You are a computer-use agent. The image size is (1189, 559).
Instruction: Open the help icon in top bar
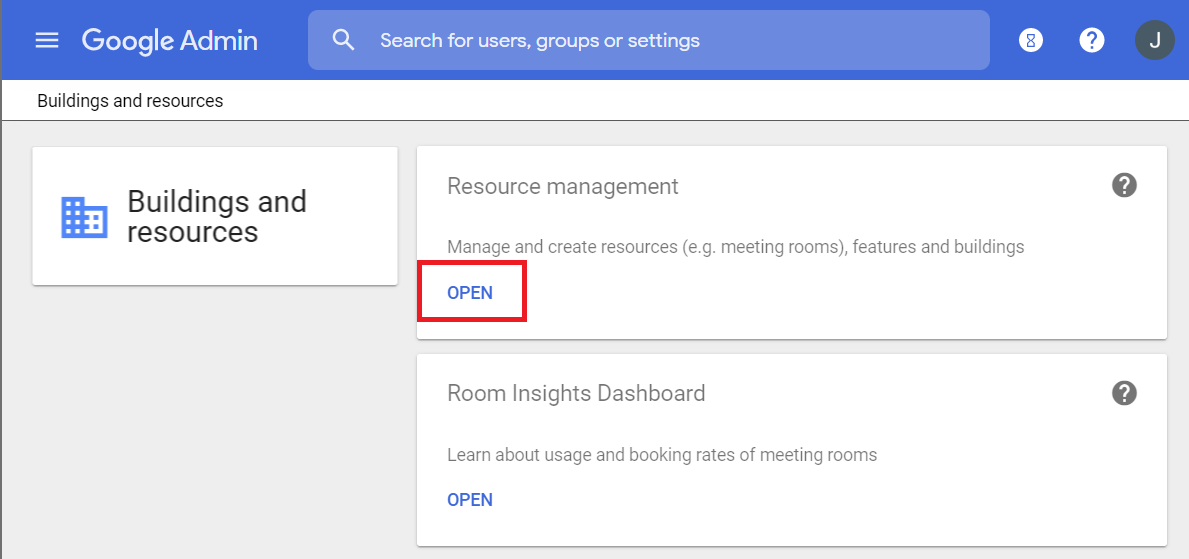pyautogui.click(x=1092, y=41)
